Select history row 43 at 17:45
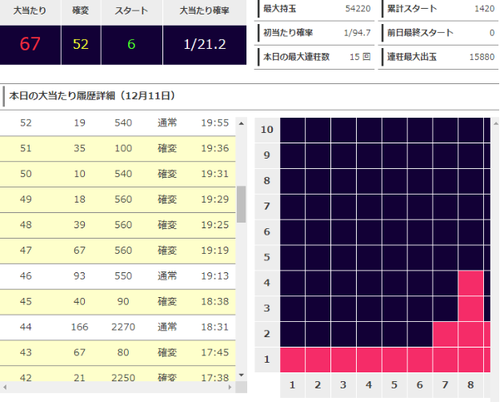500x406 pixels. tap(118, 353)
